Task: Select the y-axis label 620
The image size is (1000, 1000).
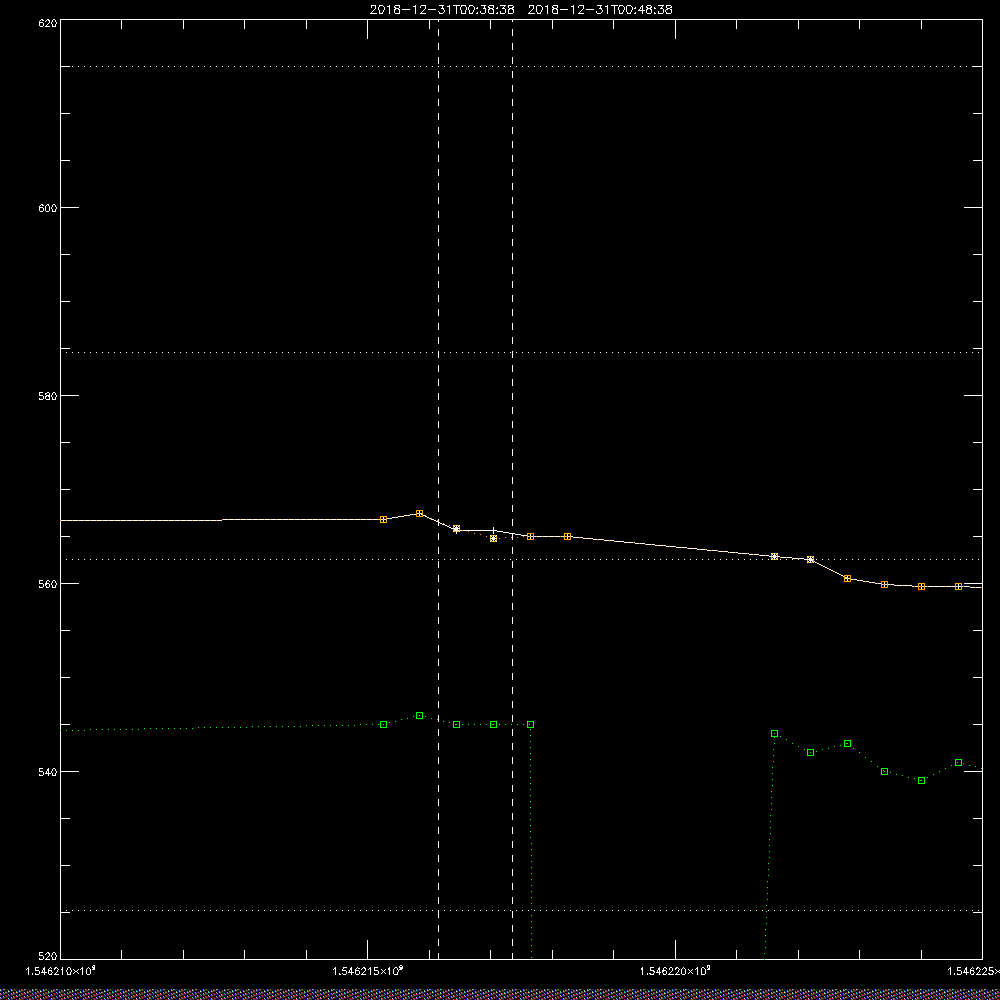Action: tap(48, 22)
